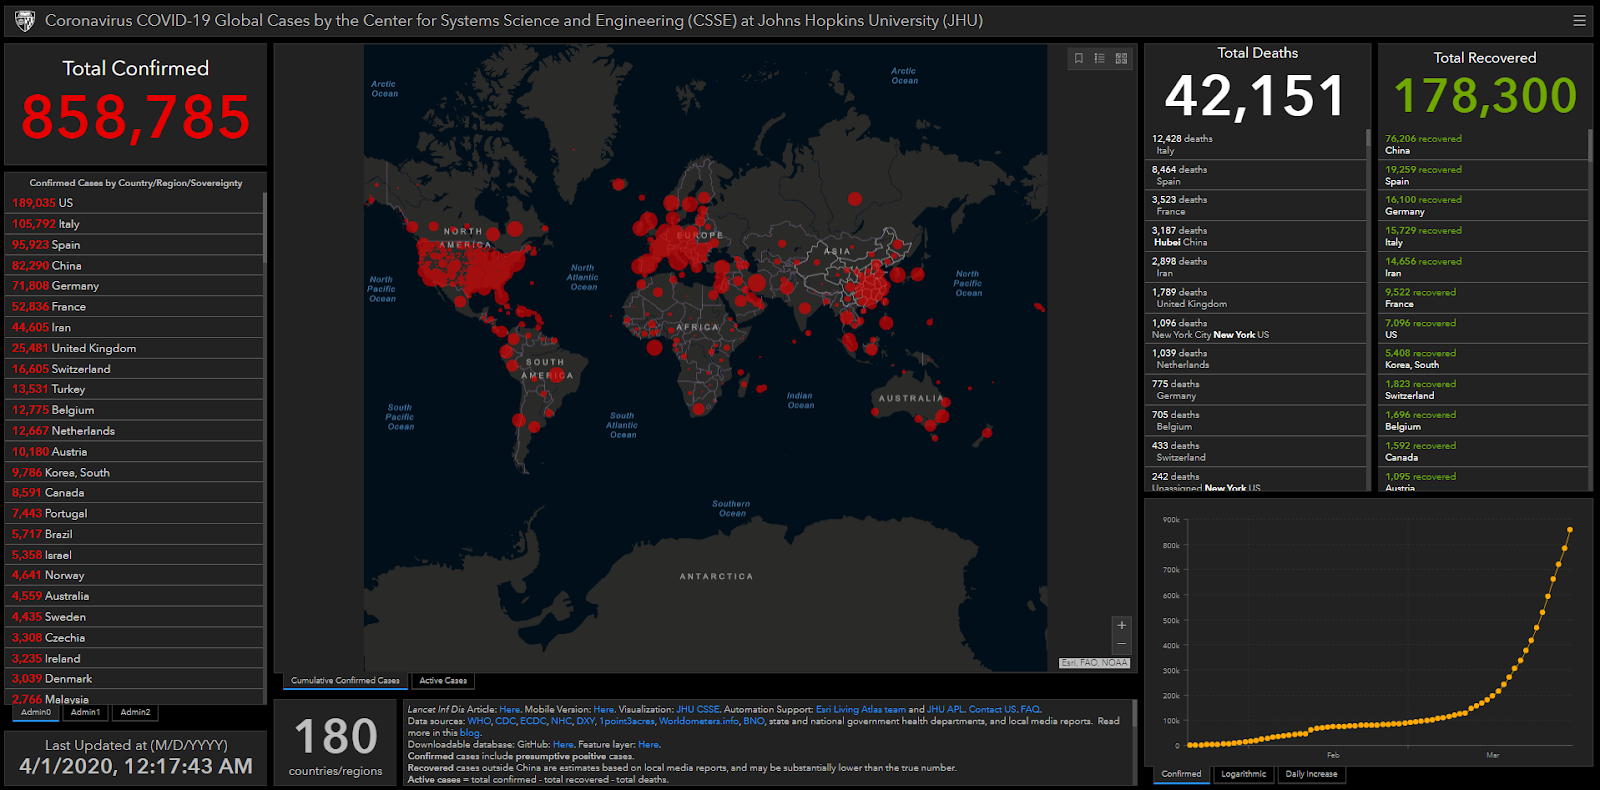The height and width of the screenshot is (790, 1600).
Task: Open the BNO data source link
Action: pyautogui.click(x=754, y=721)
